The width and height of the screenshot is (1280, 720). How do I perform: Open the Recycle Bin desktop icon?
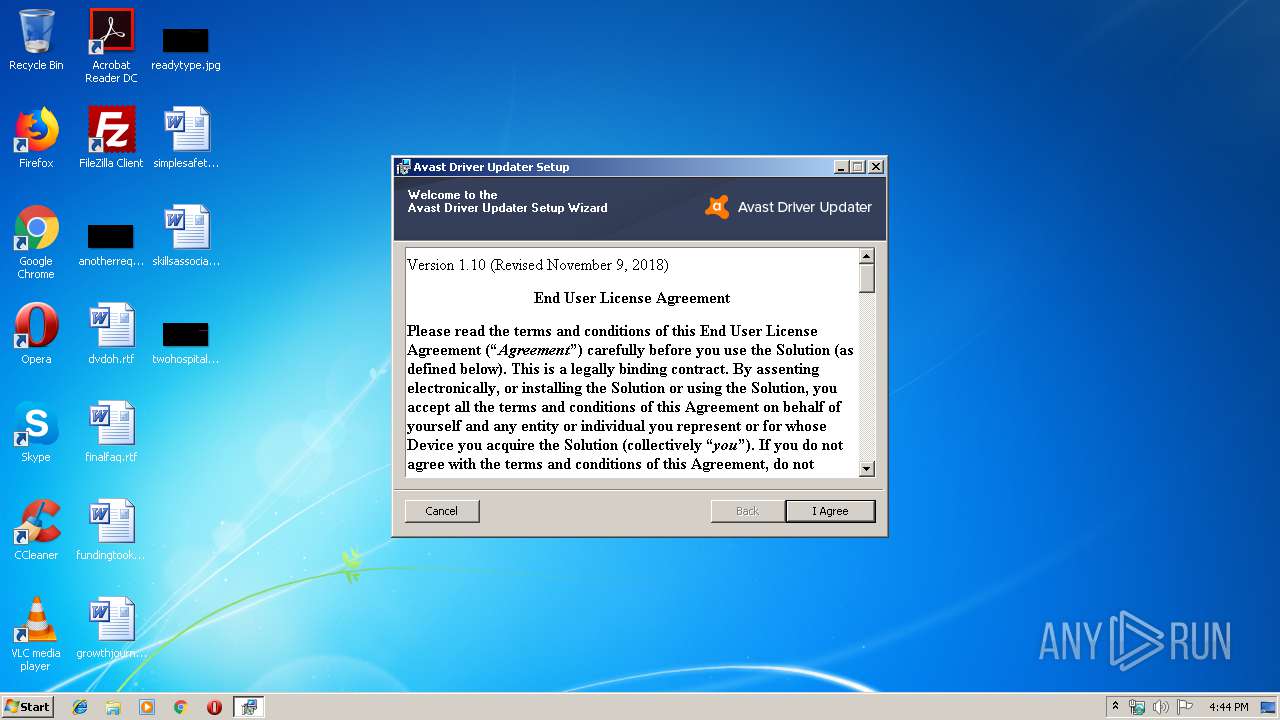click(x=36, y=40)
